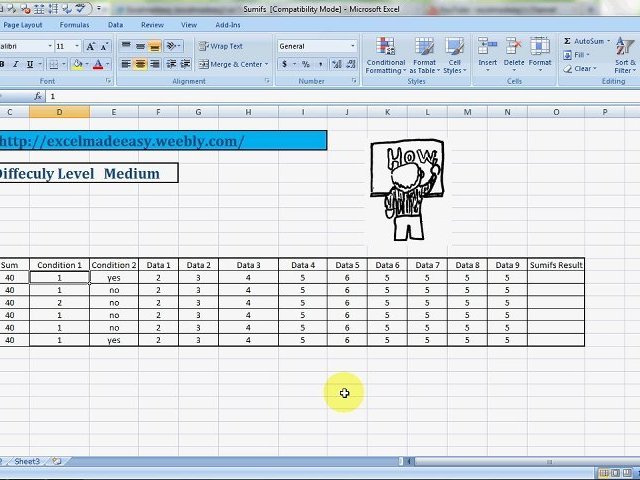Toggle Bottom Align
Viewport: 640px width, 480px height.
tap(154, 46)
